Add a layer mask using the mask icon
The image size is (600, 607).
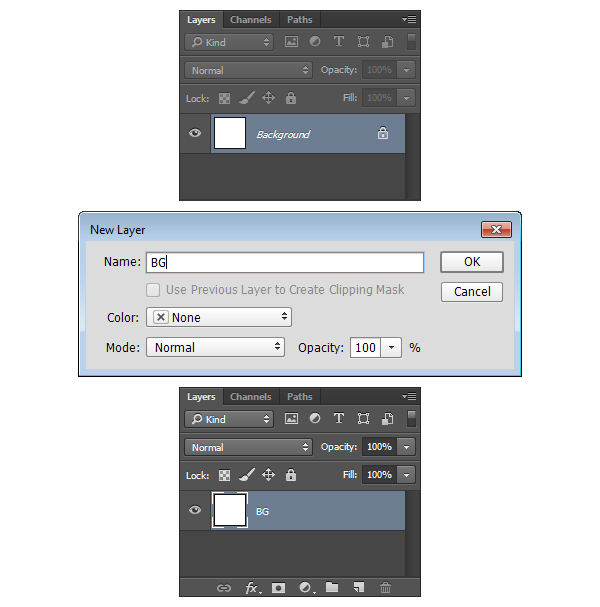coord(279,588)
